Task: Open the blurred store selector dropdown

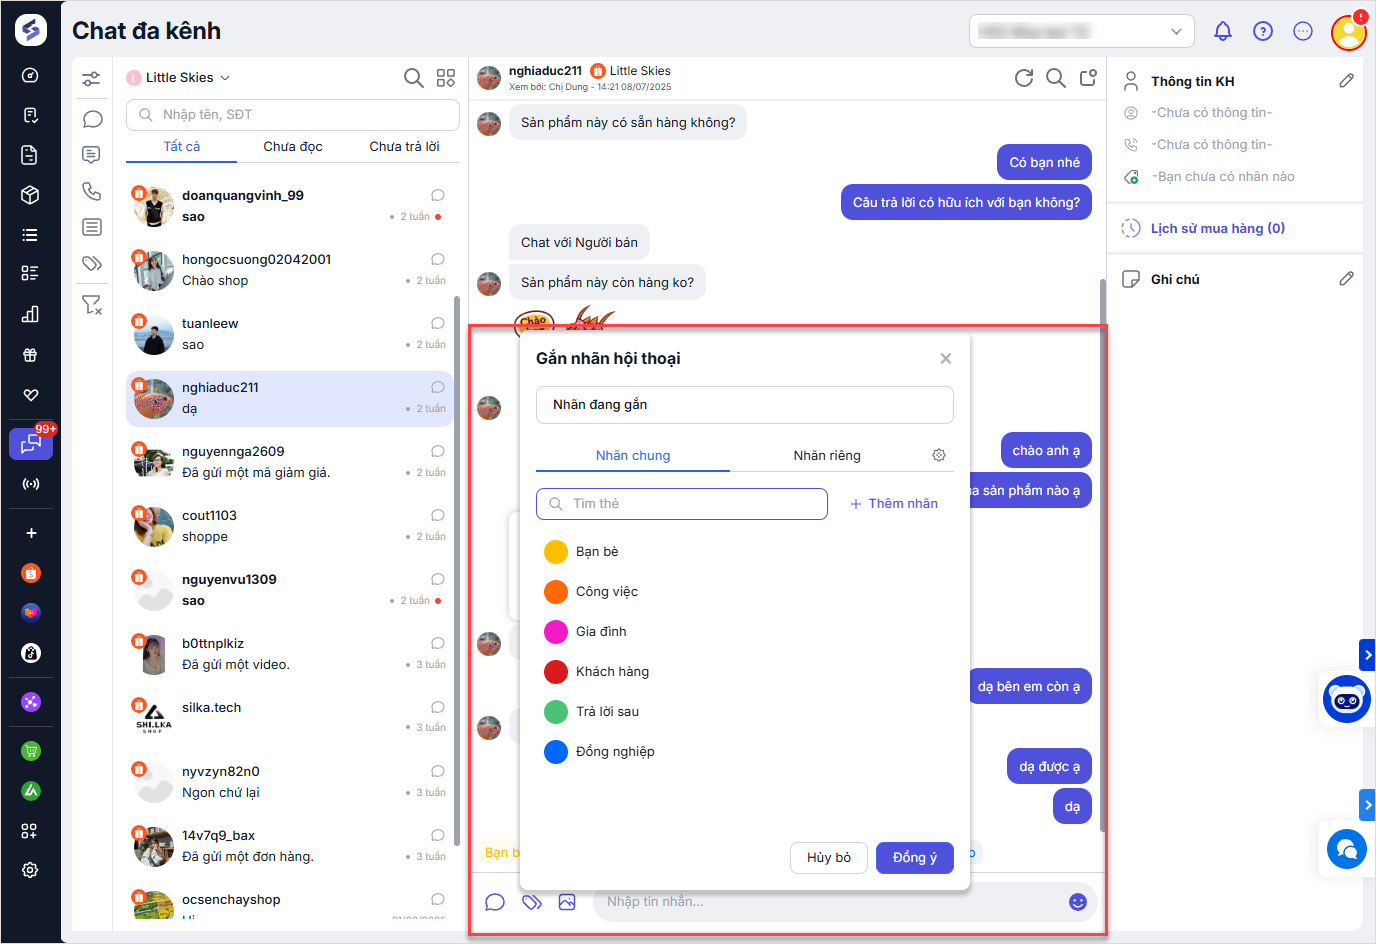Action: 1082,31
